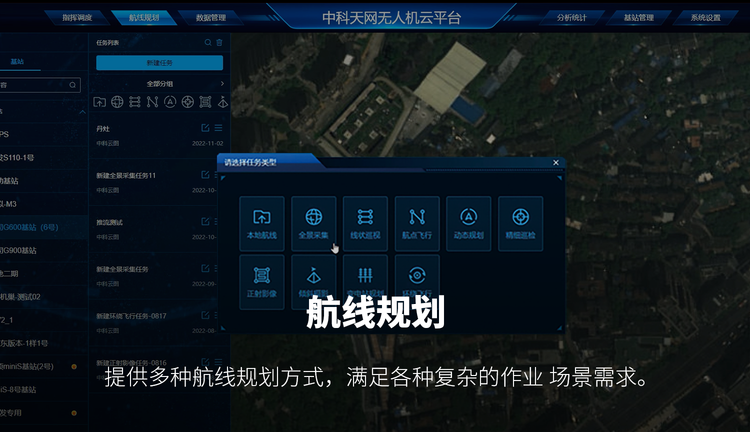Viewport: 750px width, 432px height.
Task: Open menu for 丹灶 task
Action: [220, 128]
